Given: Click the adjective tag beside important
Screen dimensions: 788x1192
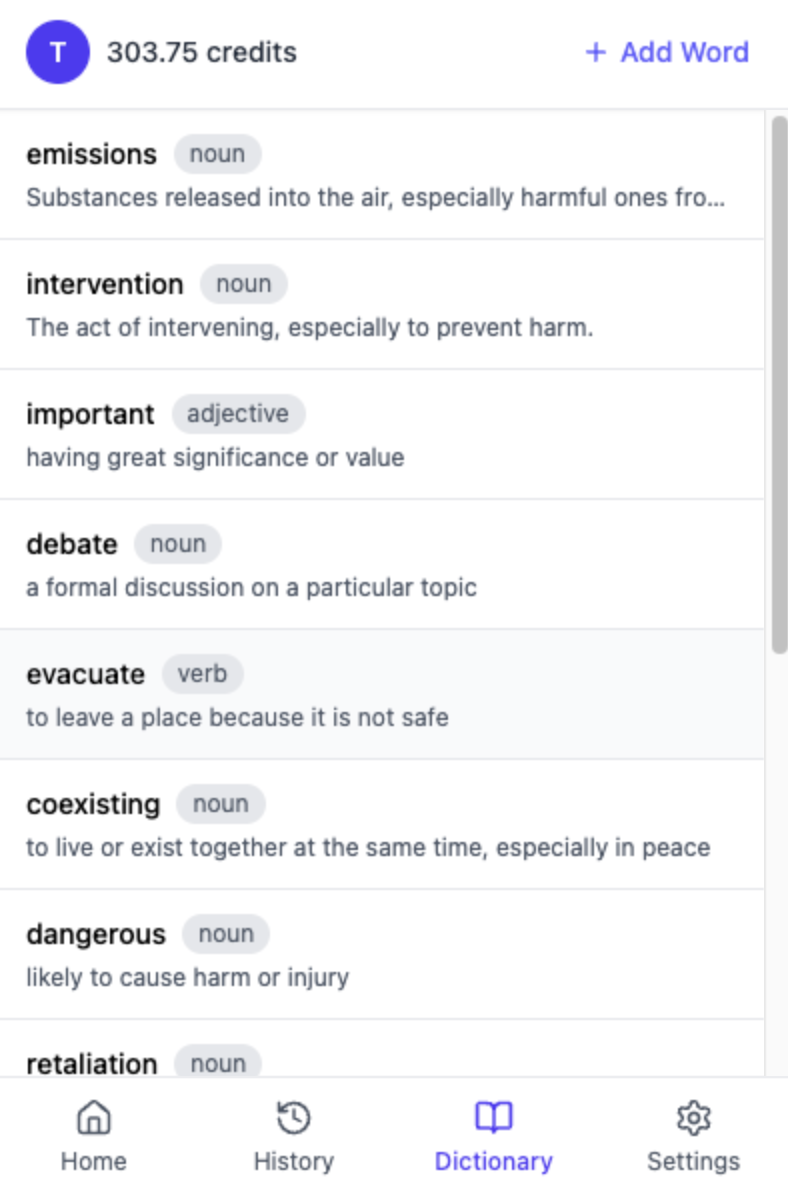Looking at the screenshot, I should click(x=239, y=413).
